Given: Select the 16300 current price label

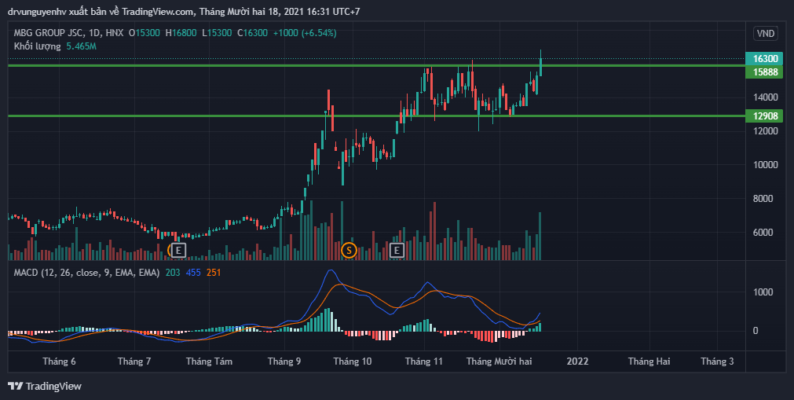Looking at the screenshot, I should click(764, 59).
